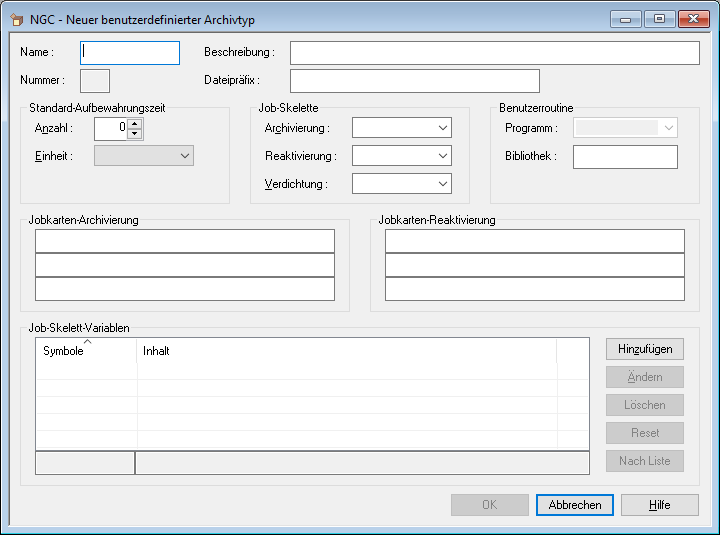Click first Jobkarten-Archivierung line field
720x535 pixels.
click(x=185, y=241)
